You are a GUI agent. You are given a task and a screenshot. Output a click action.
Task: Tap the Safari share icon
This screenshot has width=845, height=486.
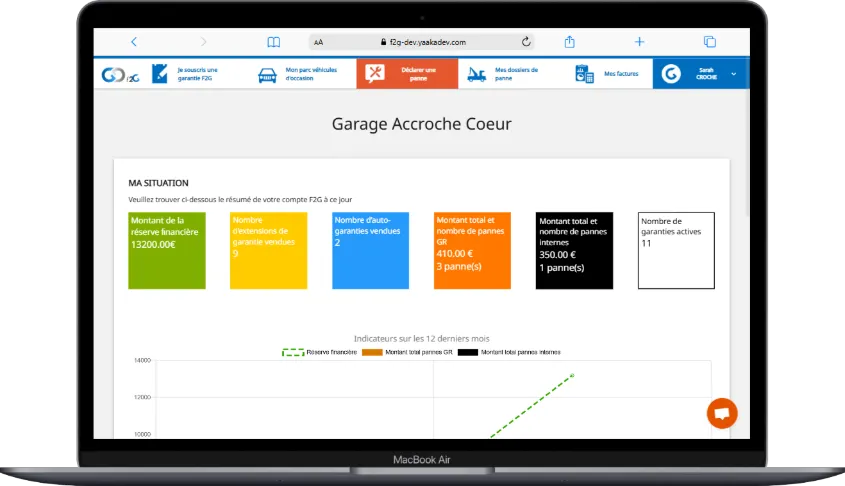(570, 42)
